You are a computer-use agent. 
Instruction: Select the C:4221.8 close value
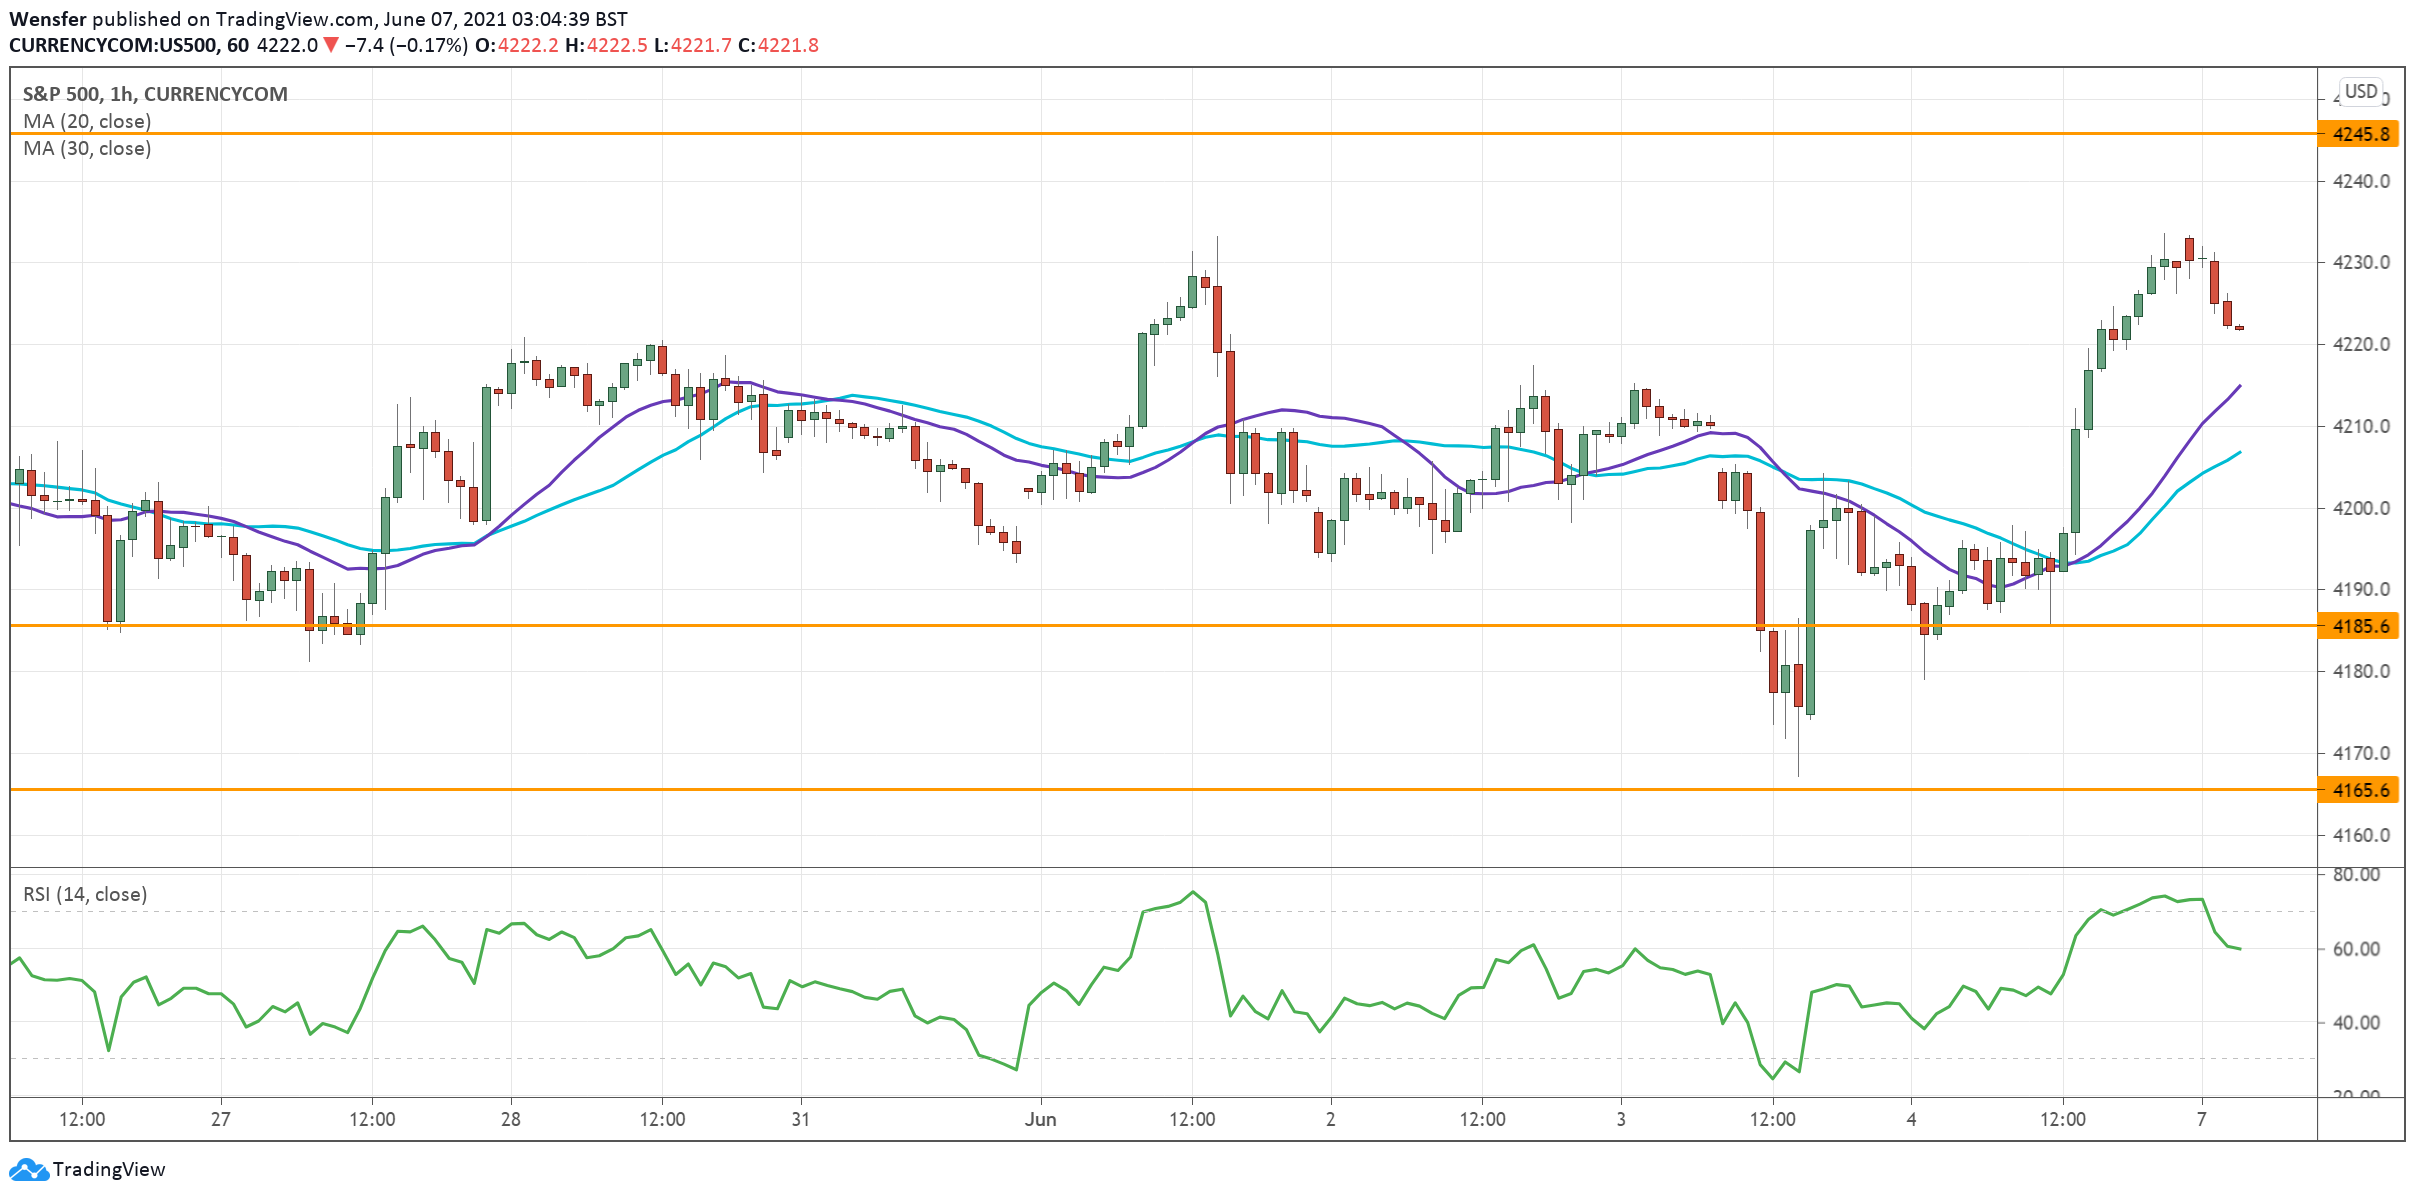pyautogui.click(x=789, y=45)
